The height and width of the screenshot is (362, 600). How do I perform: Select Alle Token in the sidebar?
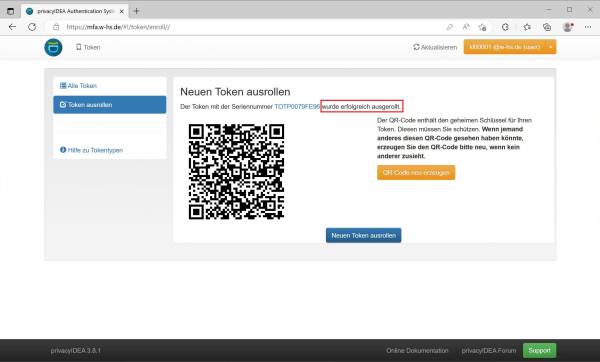[78, 86]
